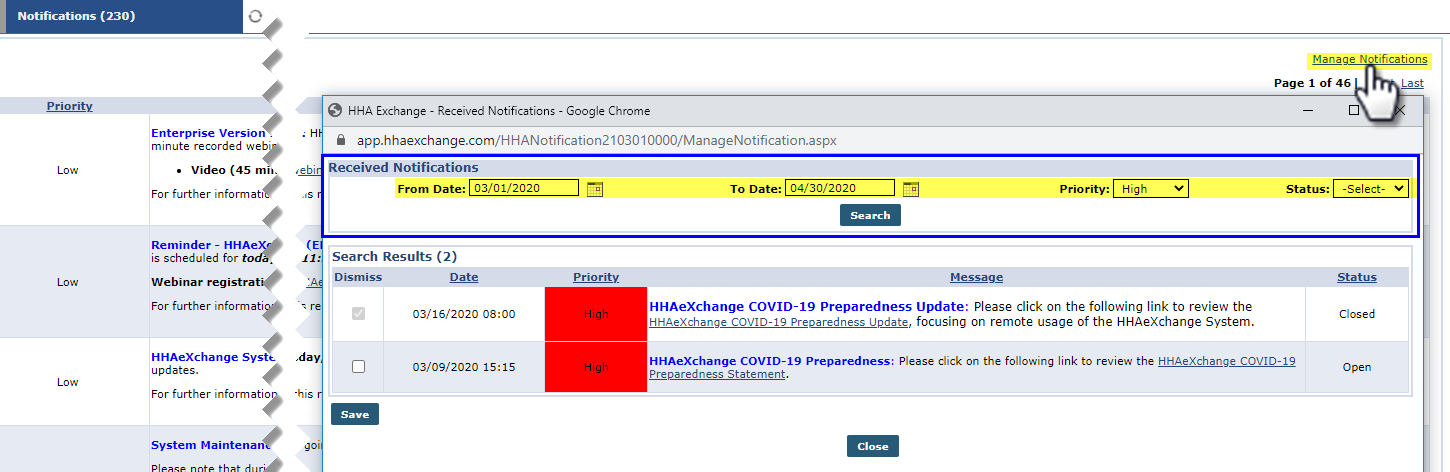Open the To Date calendar picker
The width and height of the screenshot is (1450, 472).
coord(910,188)
